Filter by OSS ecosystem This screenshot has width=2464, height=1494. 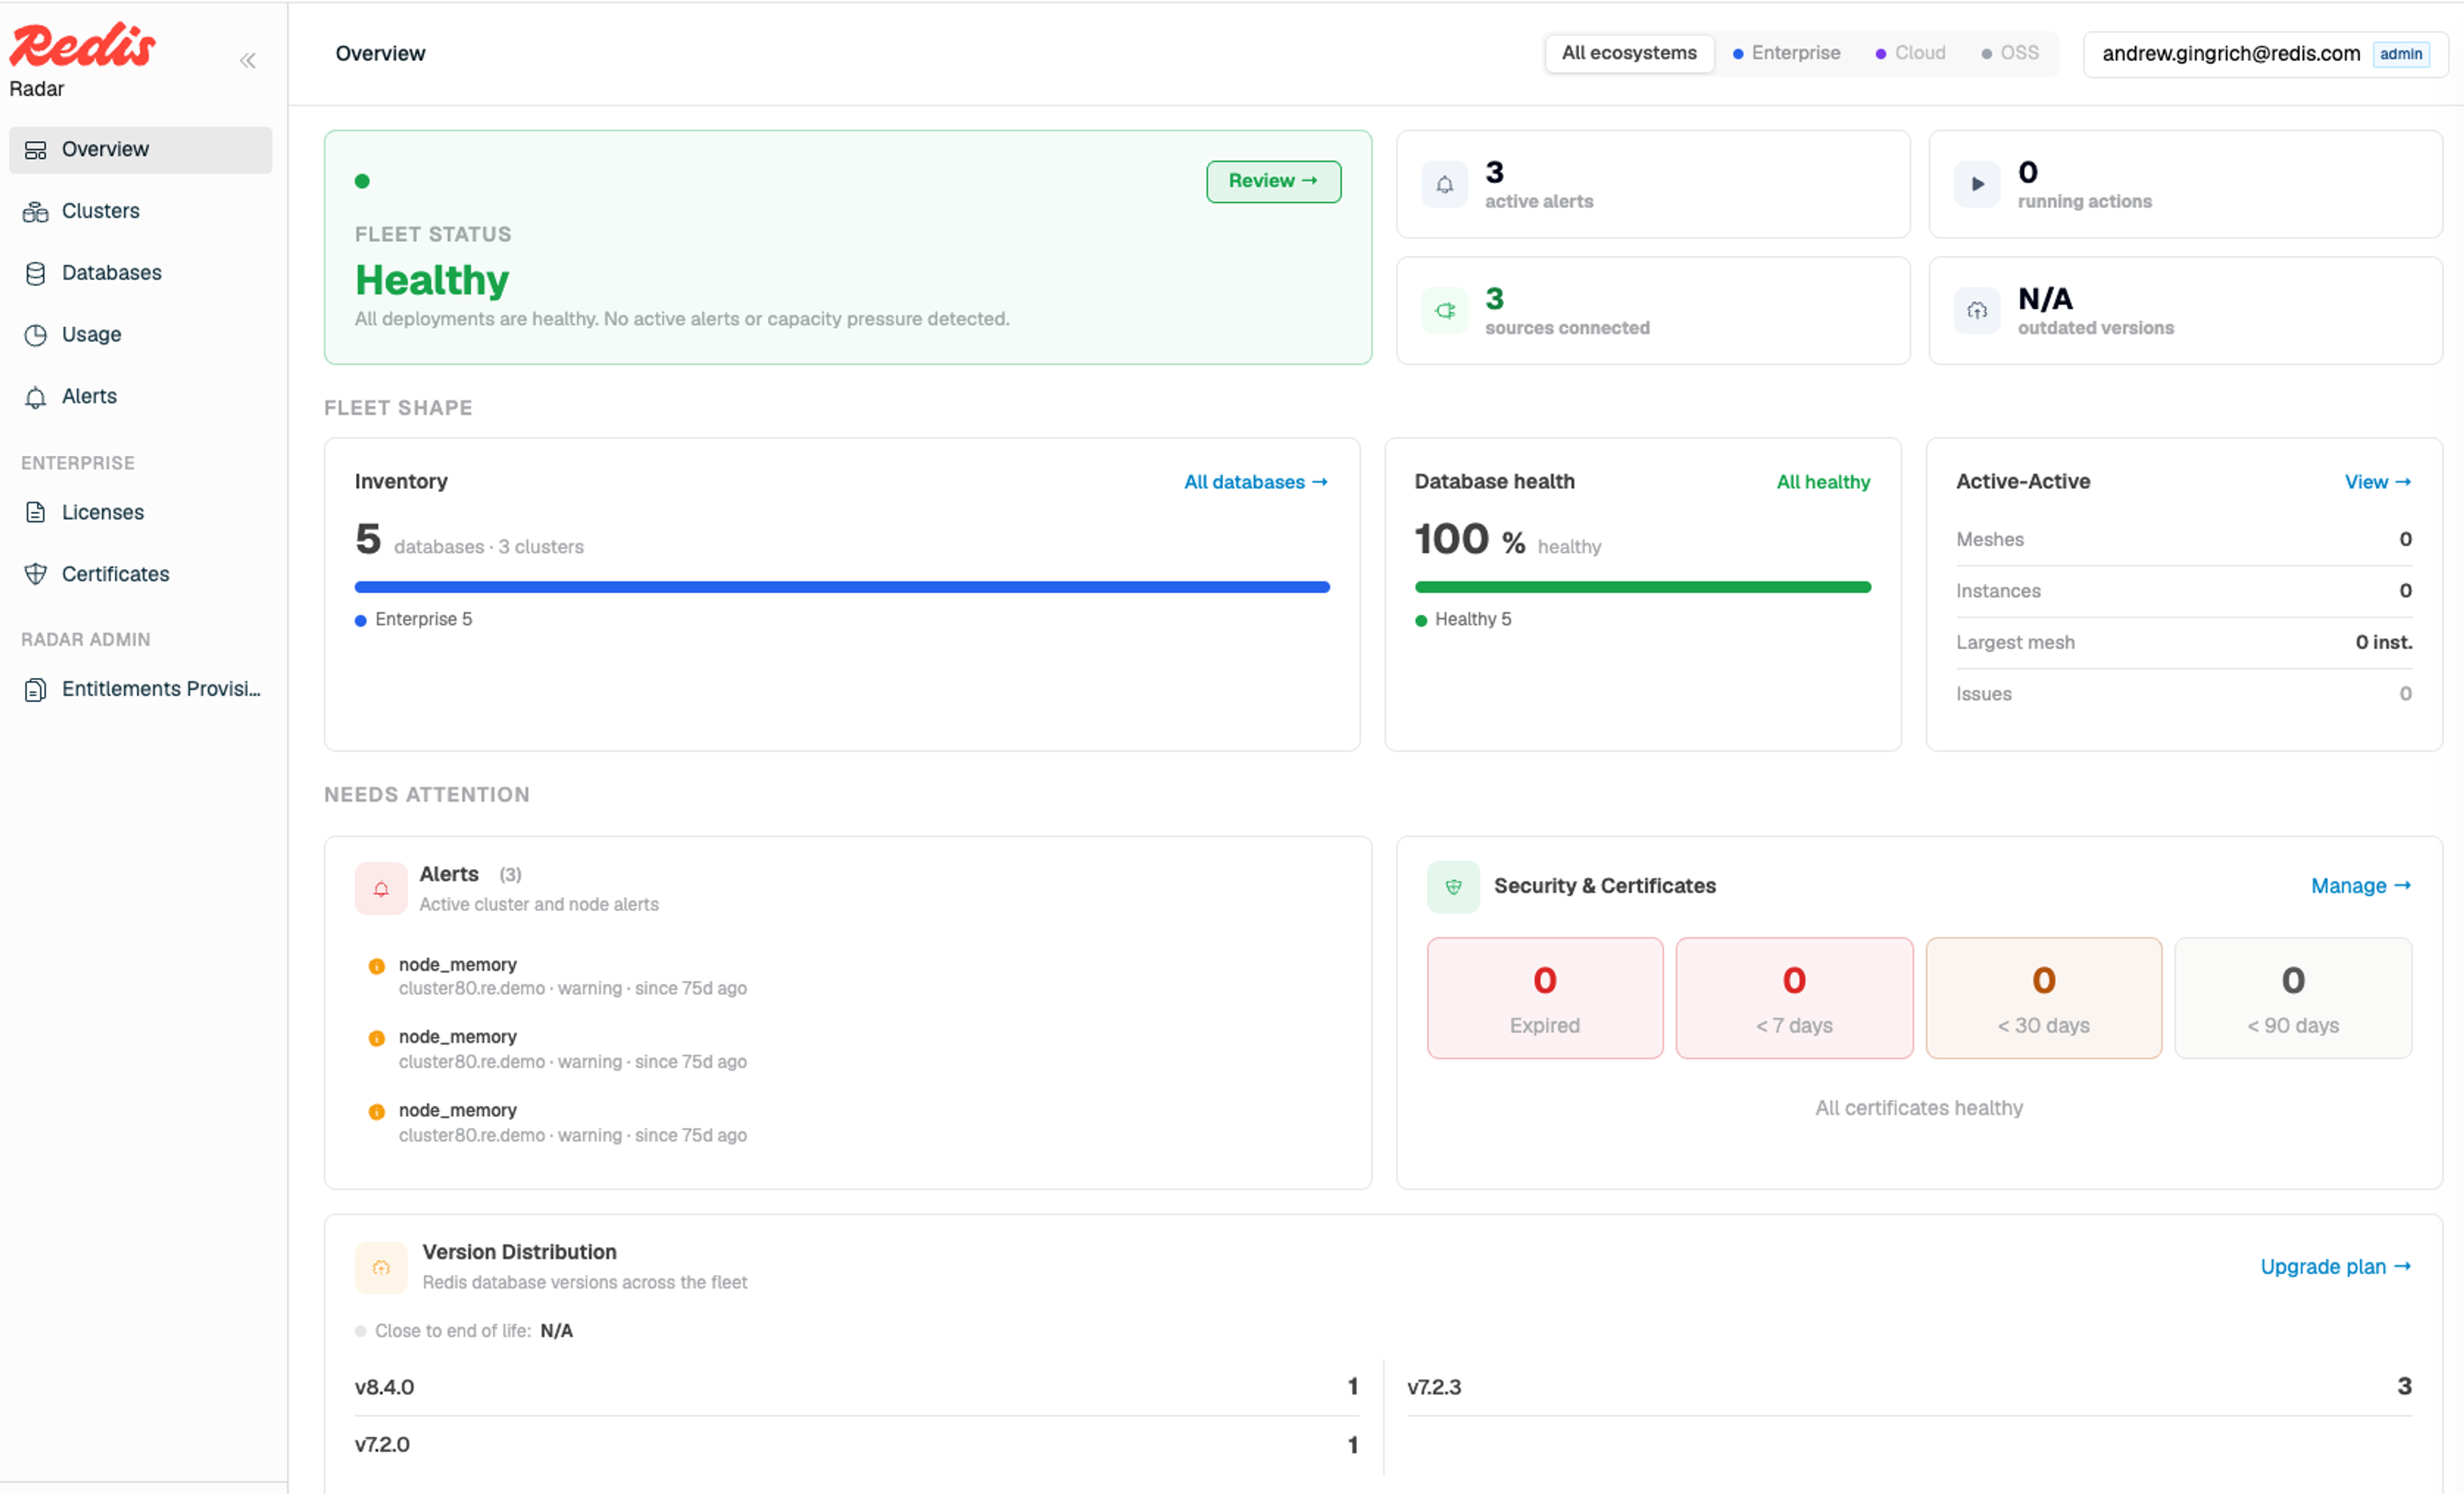point(2010,54)
